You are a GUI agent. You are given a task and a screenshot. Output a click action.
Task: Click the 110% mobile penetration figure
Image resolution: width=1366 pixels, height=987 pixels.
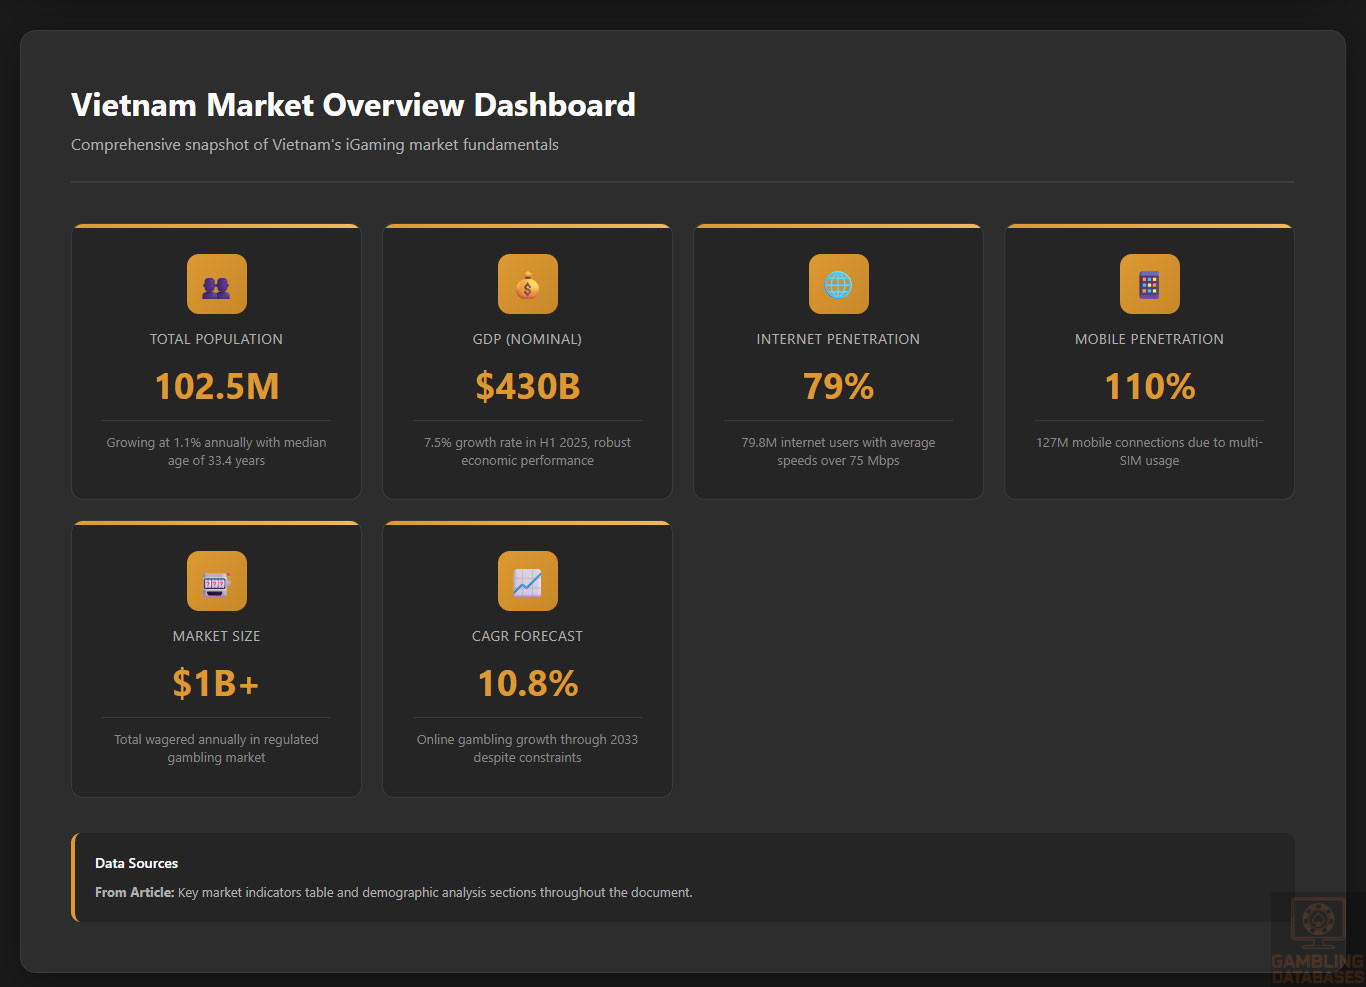(x=1149, y=387)
